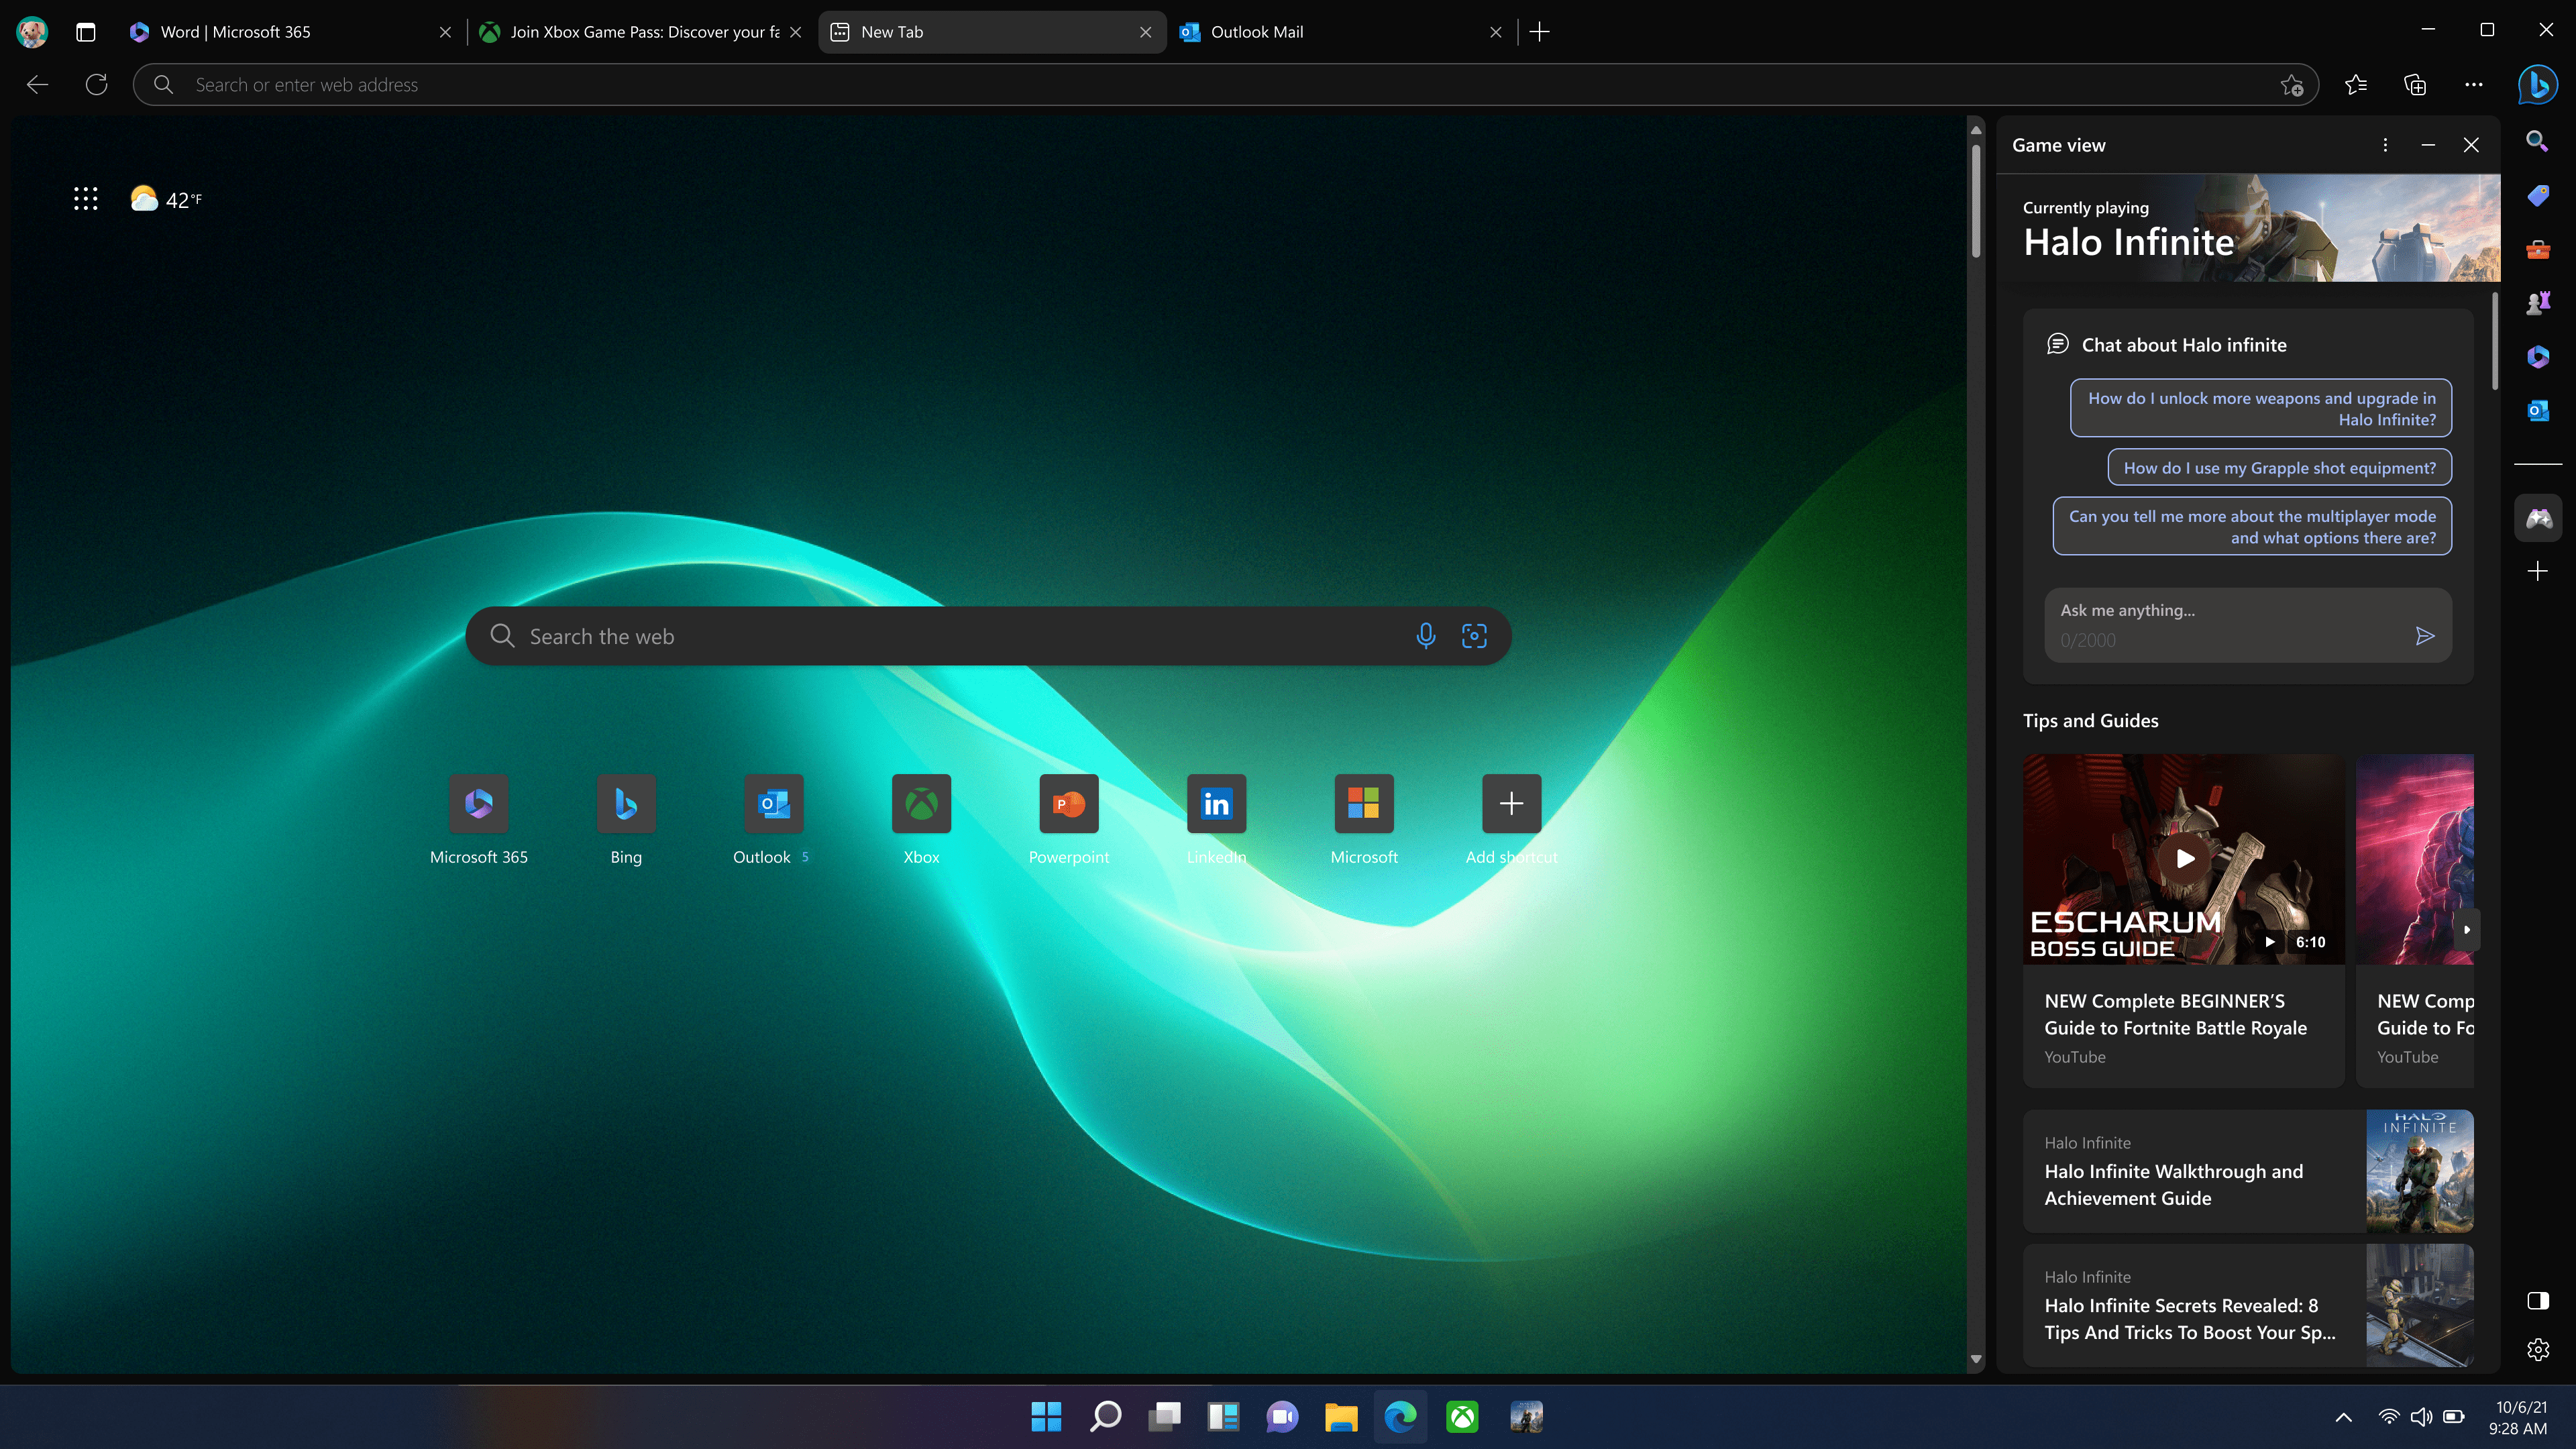Screen dimensions: 2576x1449
Task: Click the refresh page button
Action: click(x=96, y=85)
